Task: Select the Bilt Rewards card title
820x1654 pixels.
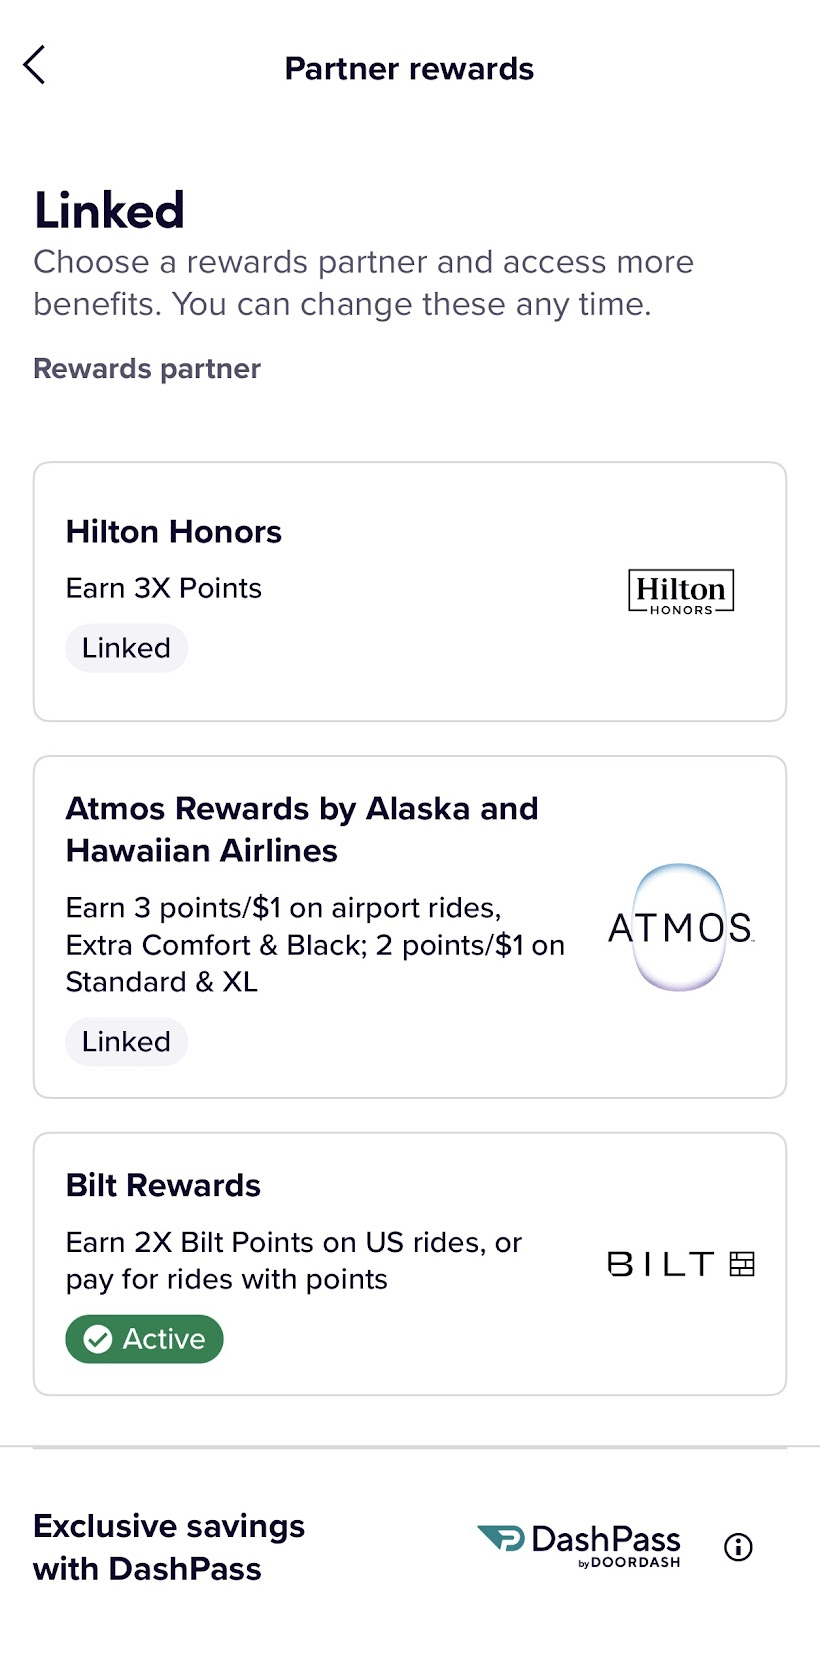Action: [x=163, y=1185]
